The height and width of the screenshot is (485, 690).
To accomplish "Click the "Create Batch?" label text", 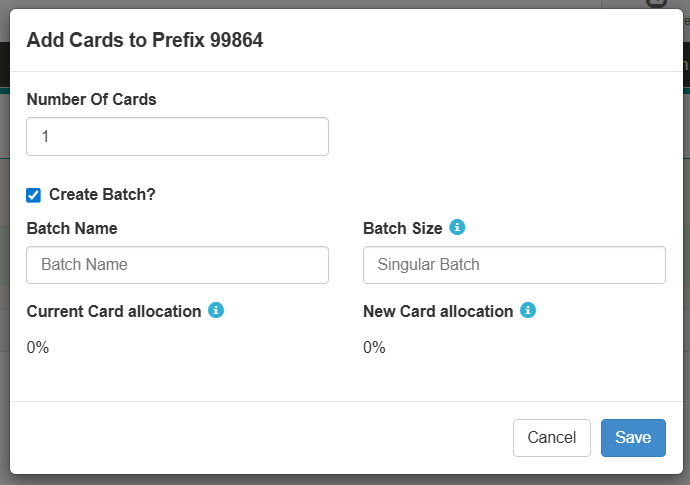I will [102, 194].
